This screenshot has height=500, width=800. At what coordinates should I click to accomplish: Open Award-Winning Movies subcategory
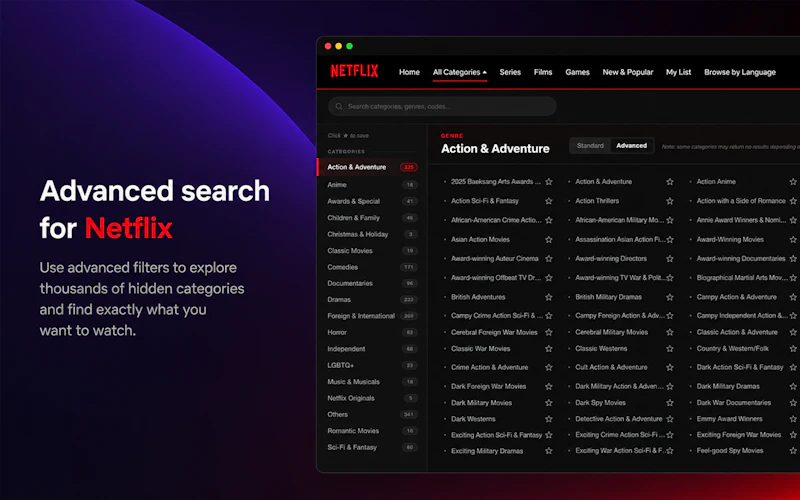[730, 239]
